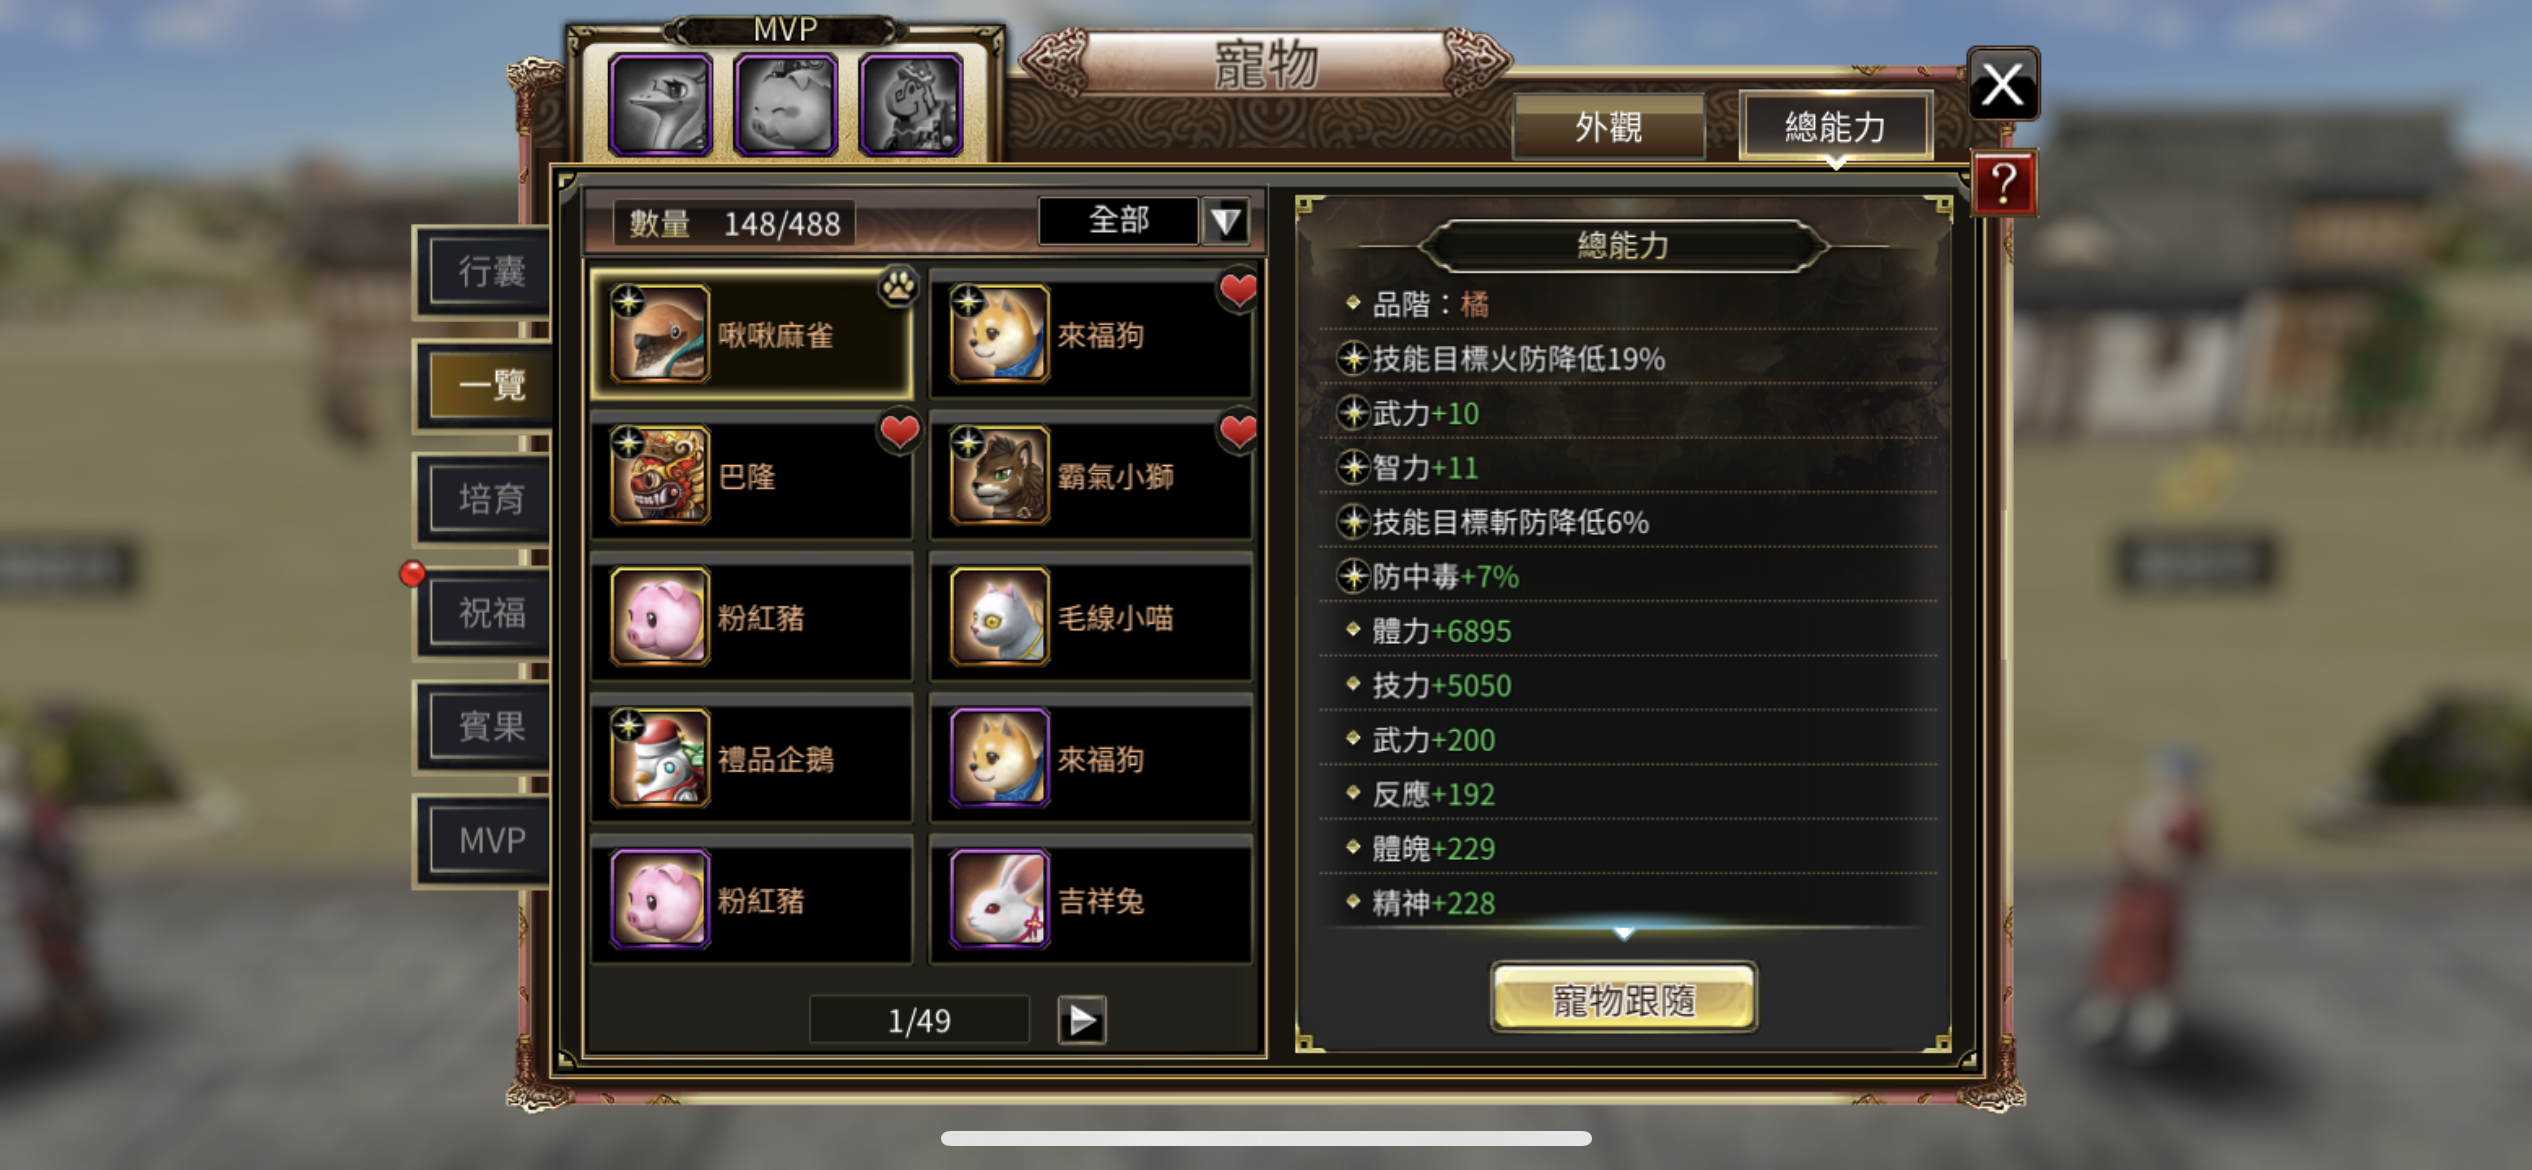This screenshot has height=1170, width=2532.
Task: Open the 全部 filter dropdown arrow
Action: pos(1226,221)
